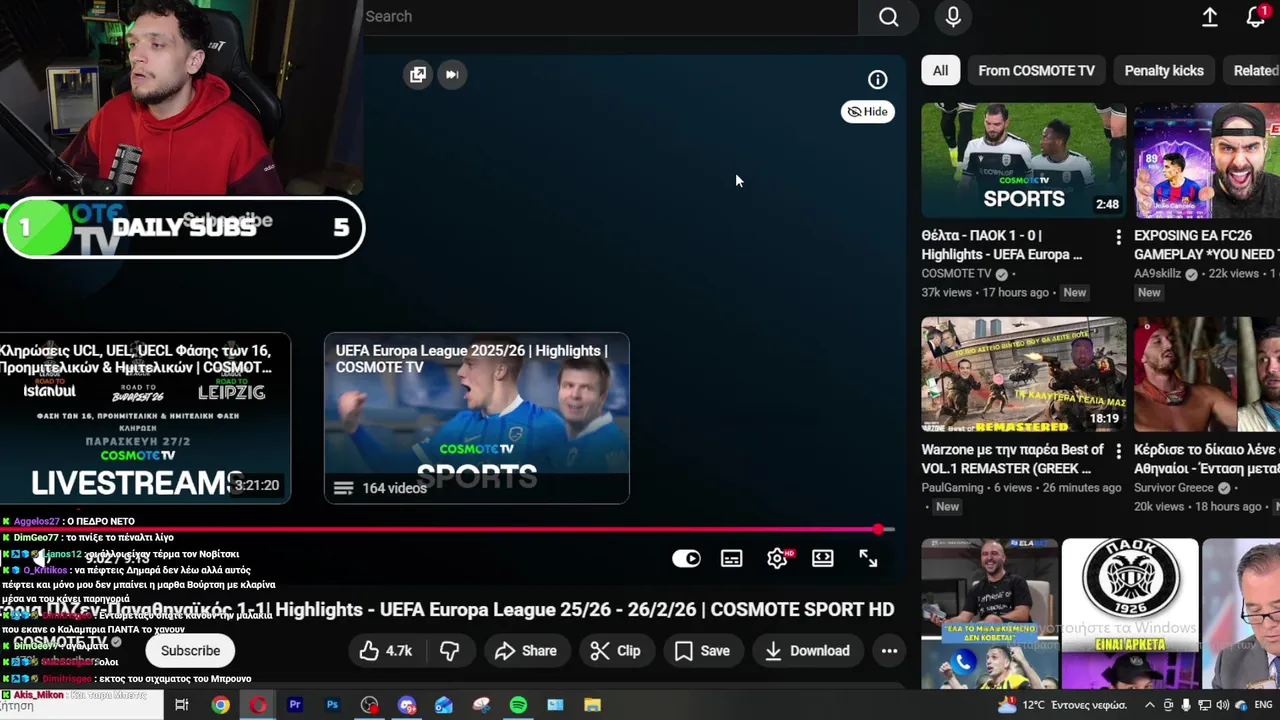Select the Penalty kicks chip
This screenshot has width=1280, height=720.
point(1164,71)
